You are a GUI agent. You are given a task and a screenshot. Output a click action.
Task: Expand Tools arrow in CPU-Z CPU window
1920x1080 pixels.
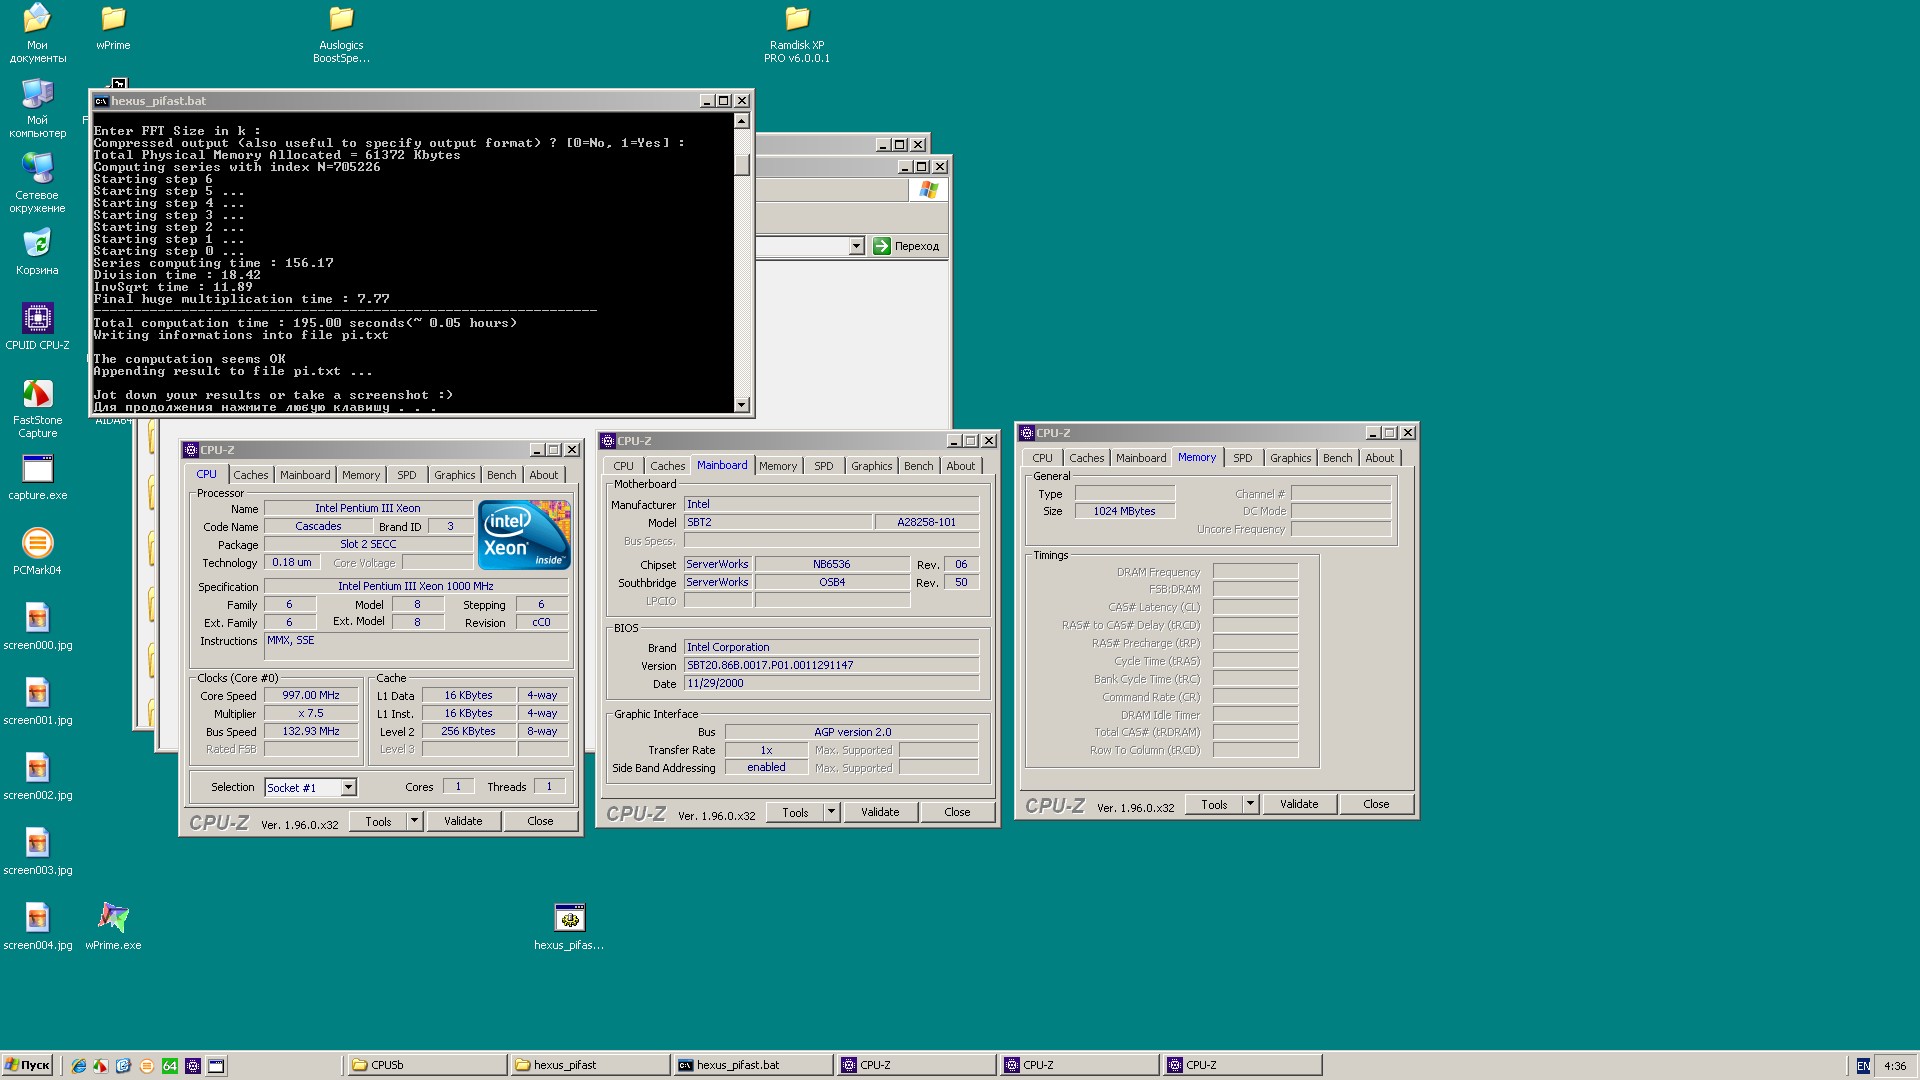pyautogui.click(x=414, y=821)
